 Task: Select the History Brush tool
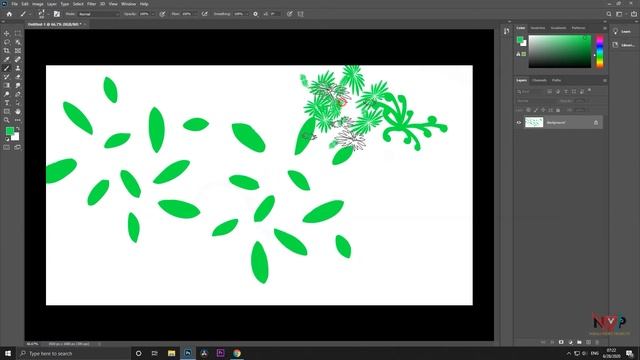click(x=7, y=77)
